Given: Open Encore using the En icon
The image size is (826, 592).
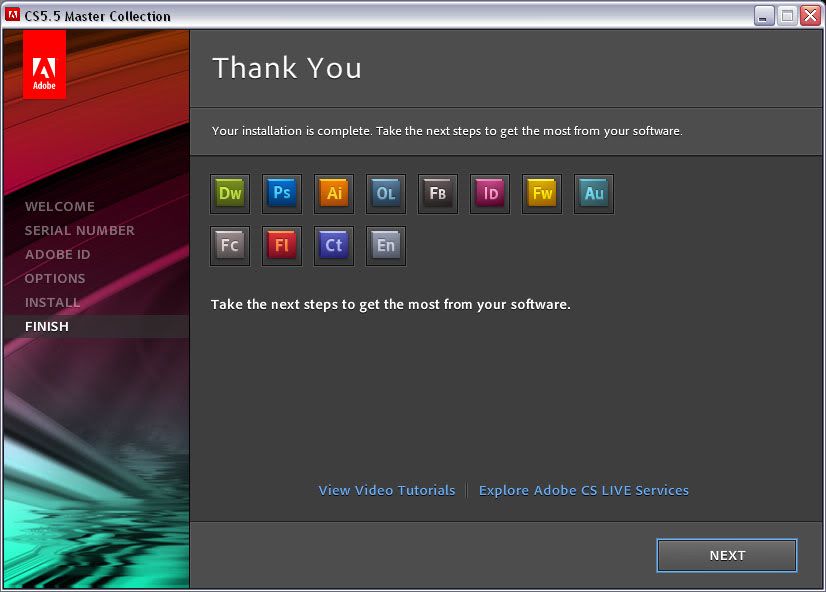Looking at the screenshot, I should 386,245.
